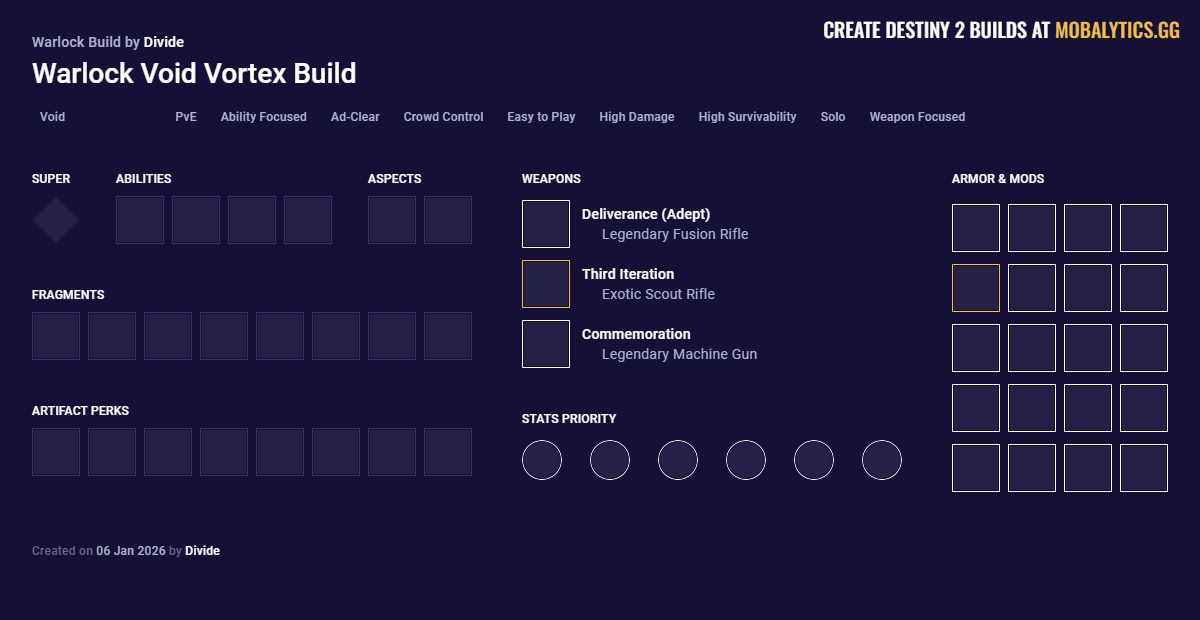Select the Void tag filter

[51, 117]
